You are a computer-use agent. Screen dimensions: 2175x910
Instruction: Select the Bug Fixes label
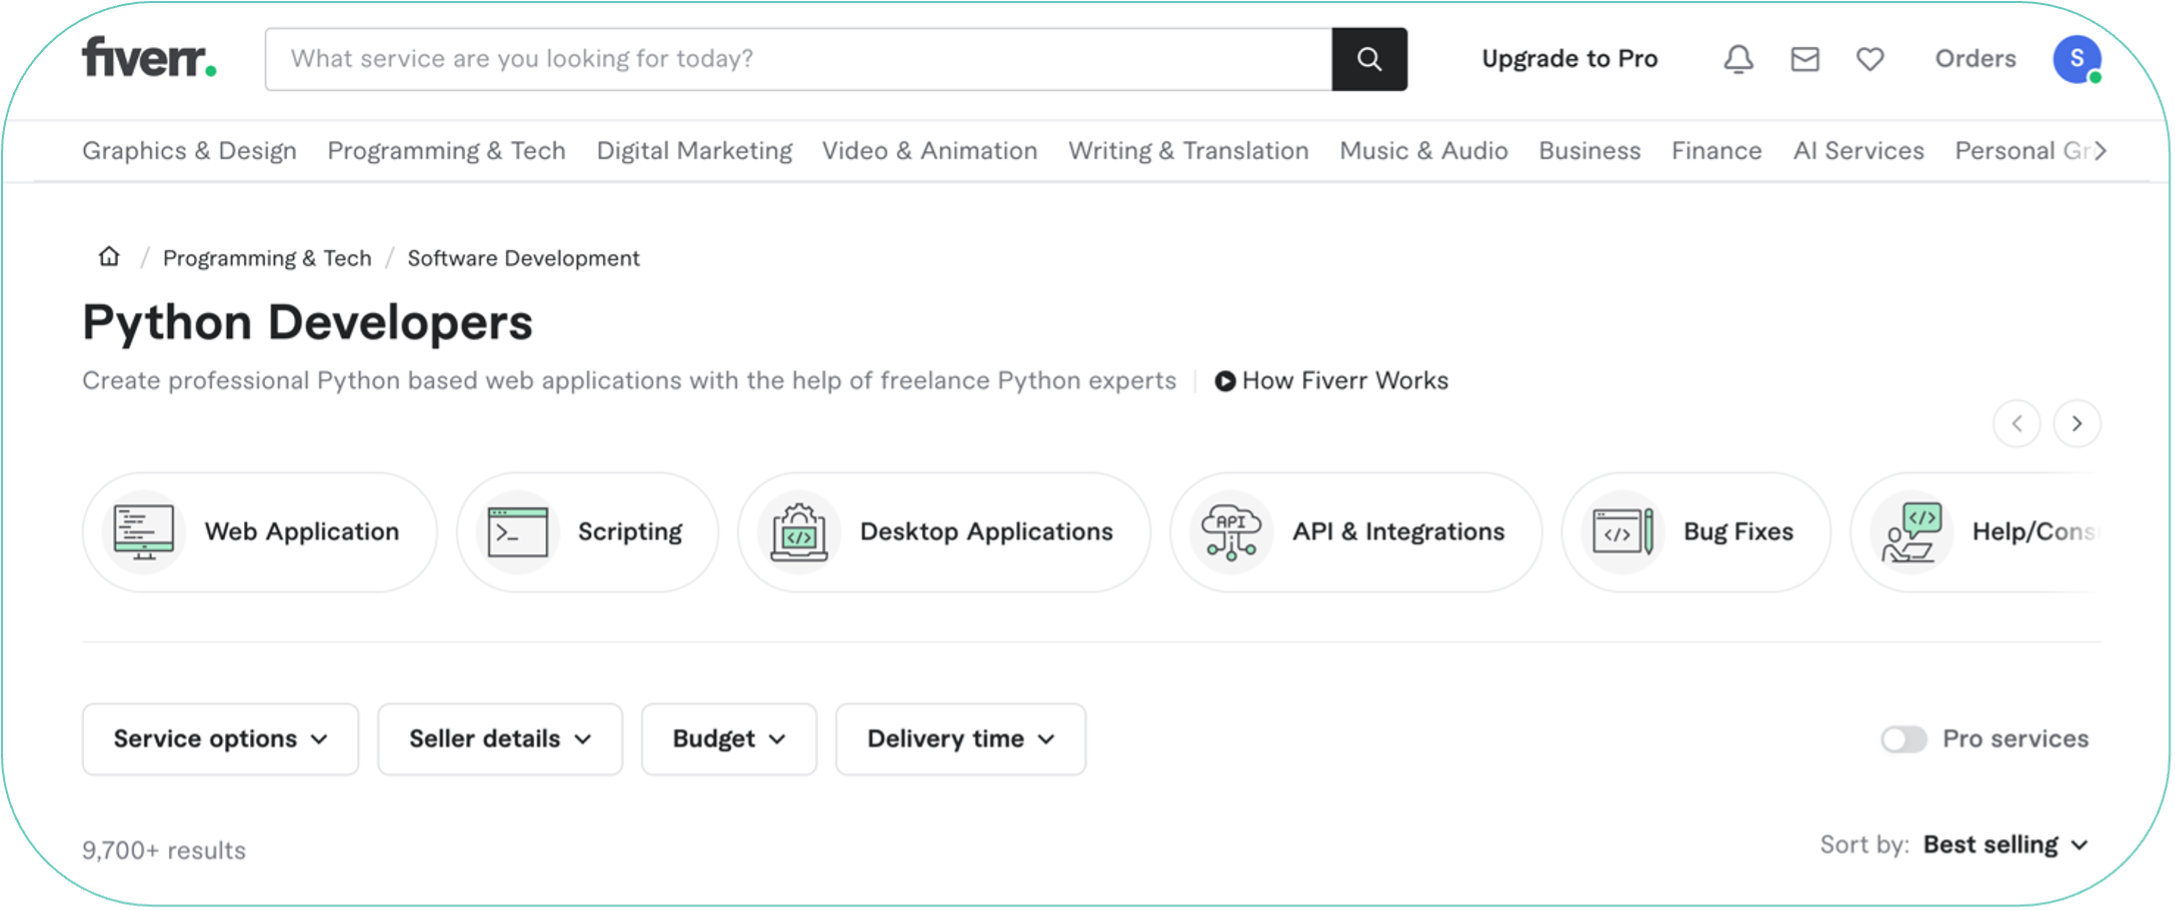pyautogui.click(x=1738, y=531)
